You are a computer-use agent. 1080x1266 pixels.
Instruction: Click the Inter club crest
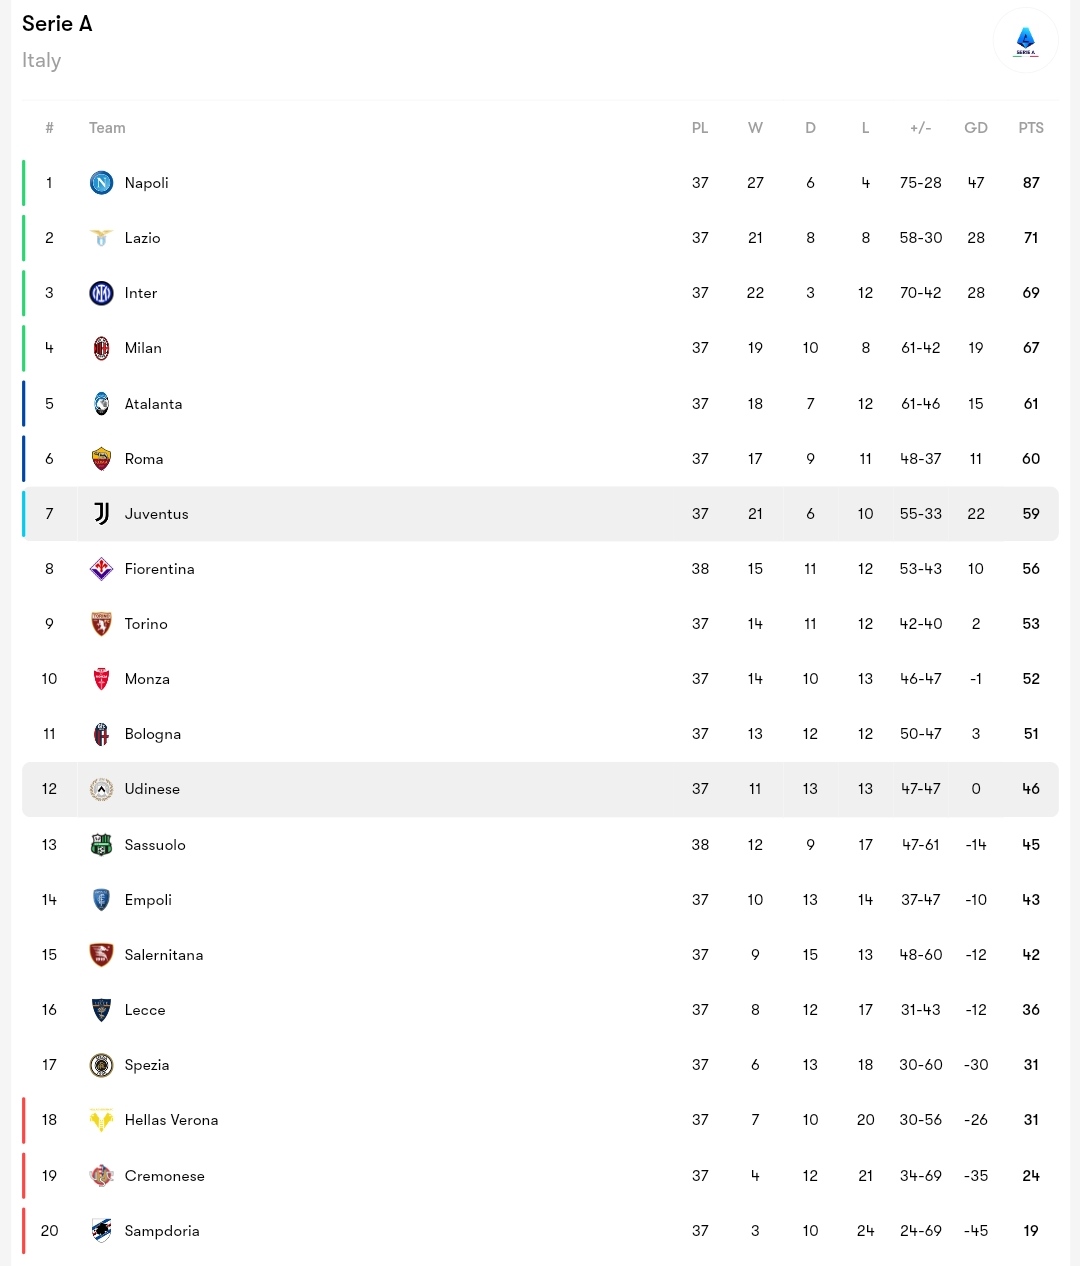click(x=101, y=293)
